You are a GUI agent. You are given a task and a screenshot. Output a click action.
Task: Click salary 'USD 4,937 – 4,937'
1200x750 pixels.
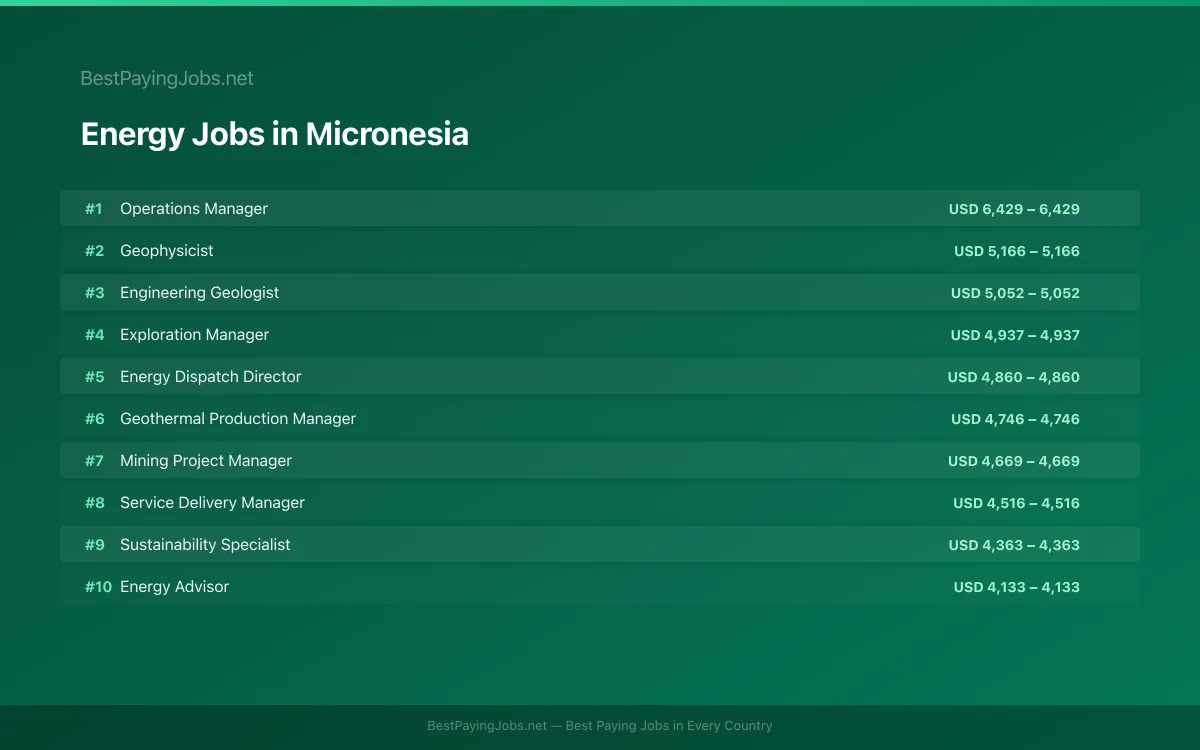[x=1015, y=335]
